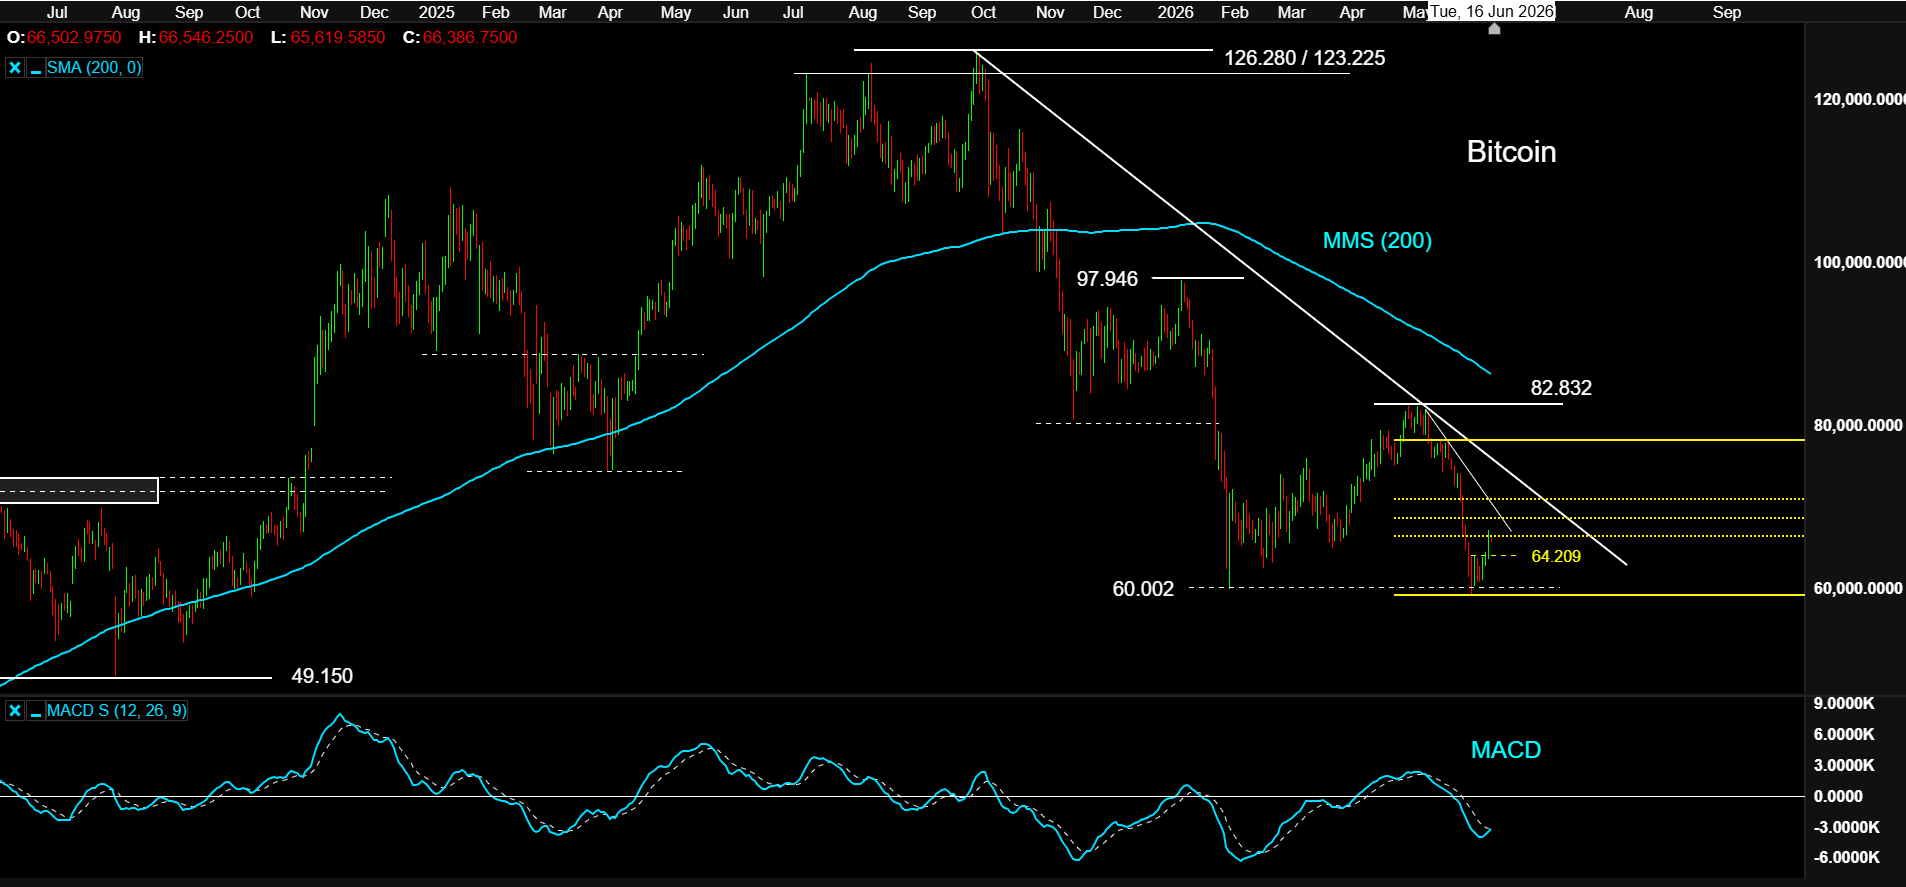Click the 2026 year label on the time axis
Screen dimensions: 1906x887
click(1175, 12)
